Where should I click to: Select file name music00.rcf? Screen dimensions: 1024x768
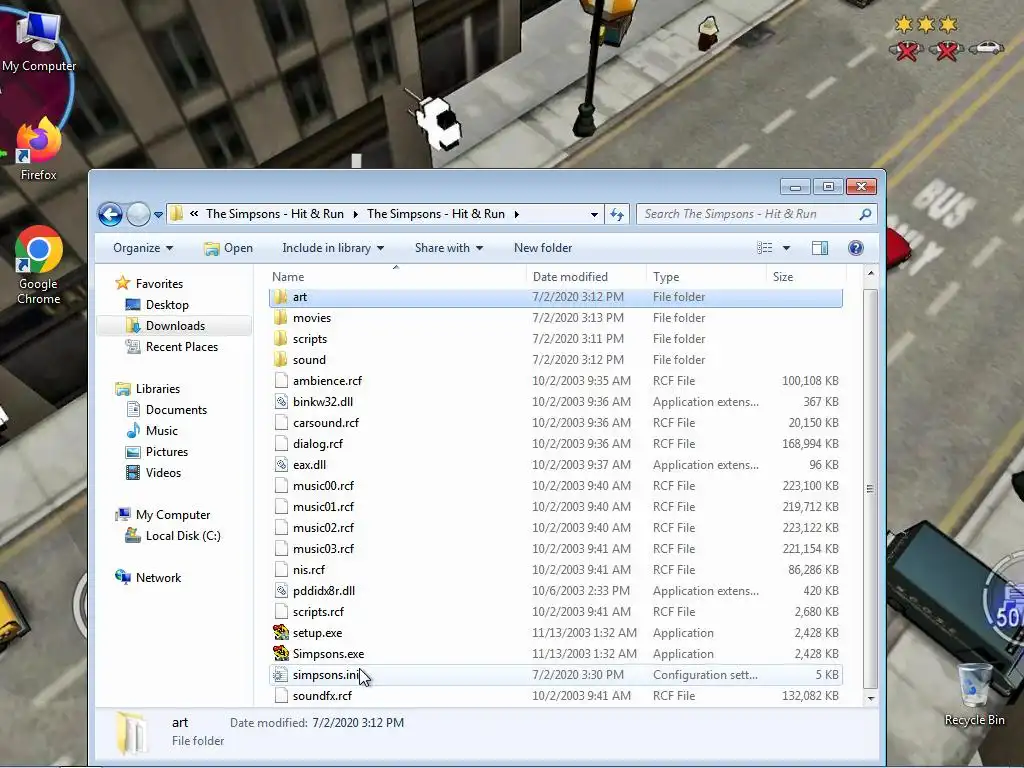pyautogui.click(x=323, y=486)
